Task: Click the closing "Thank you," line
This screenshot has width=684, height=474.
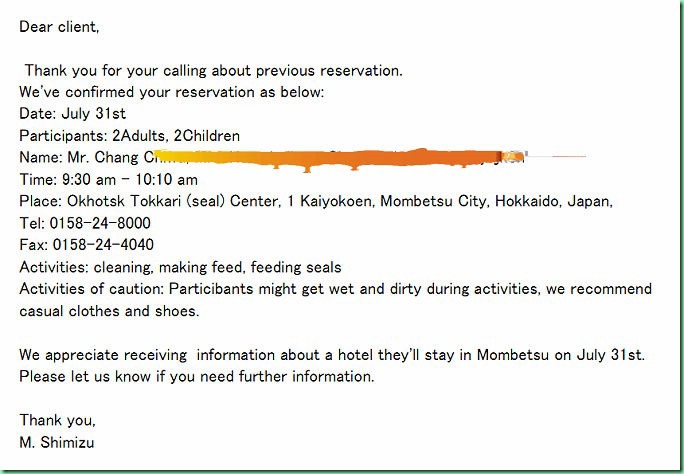Action: tap(57, 419)
